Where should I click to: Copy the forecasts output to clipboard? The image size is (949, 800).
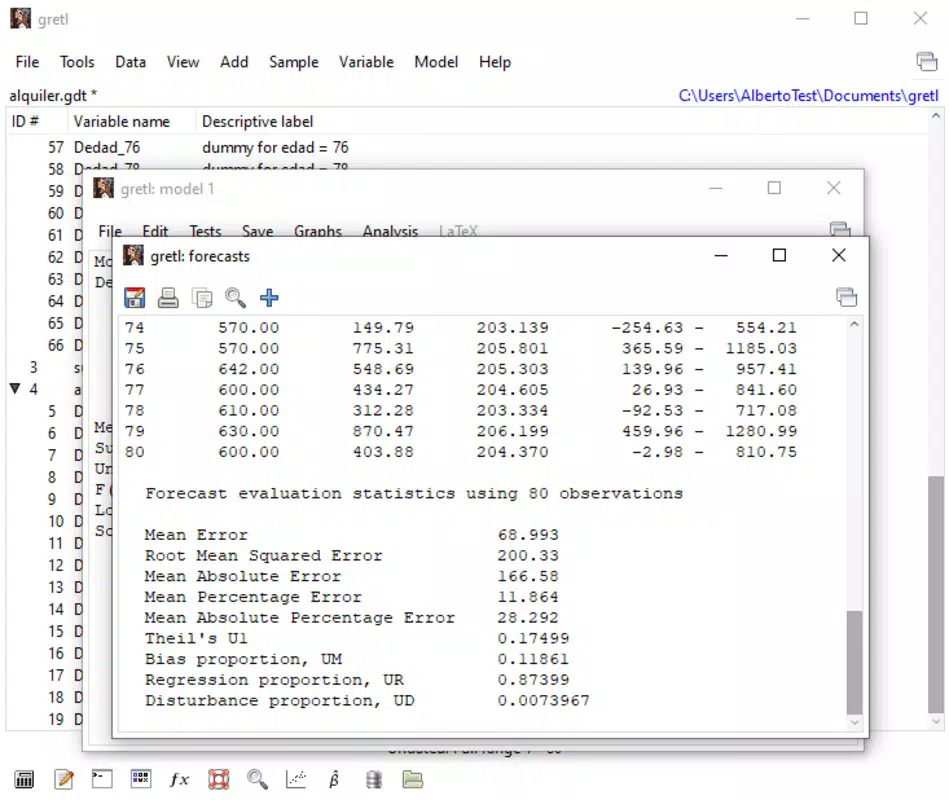click(x=202, y=298)
